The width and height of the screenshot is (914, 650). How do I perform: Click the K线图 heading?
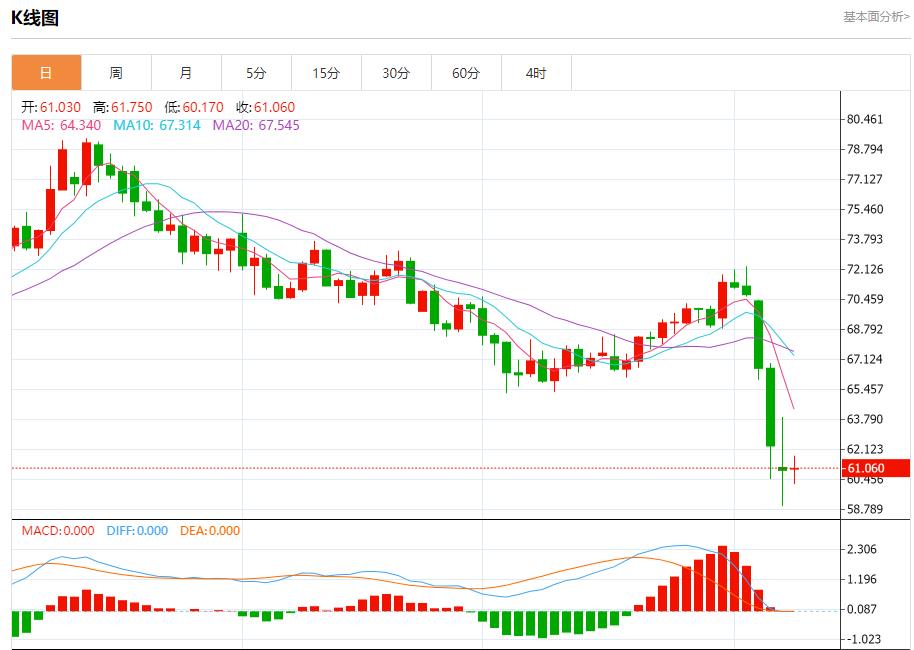pos(35,17)
